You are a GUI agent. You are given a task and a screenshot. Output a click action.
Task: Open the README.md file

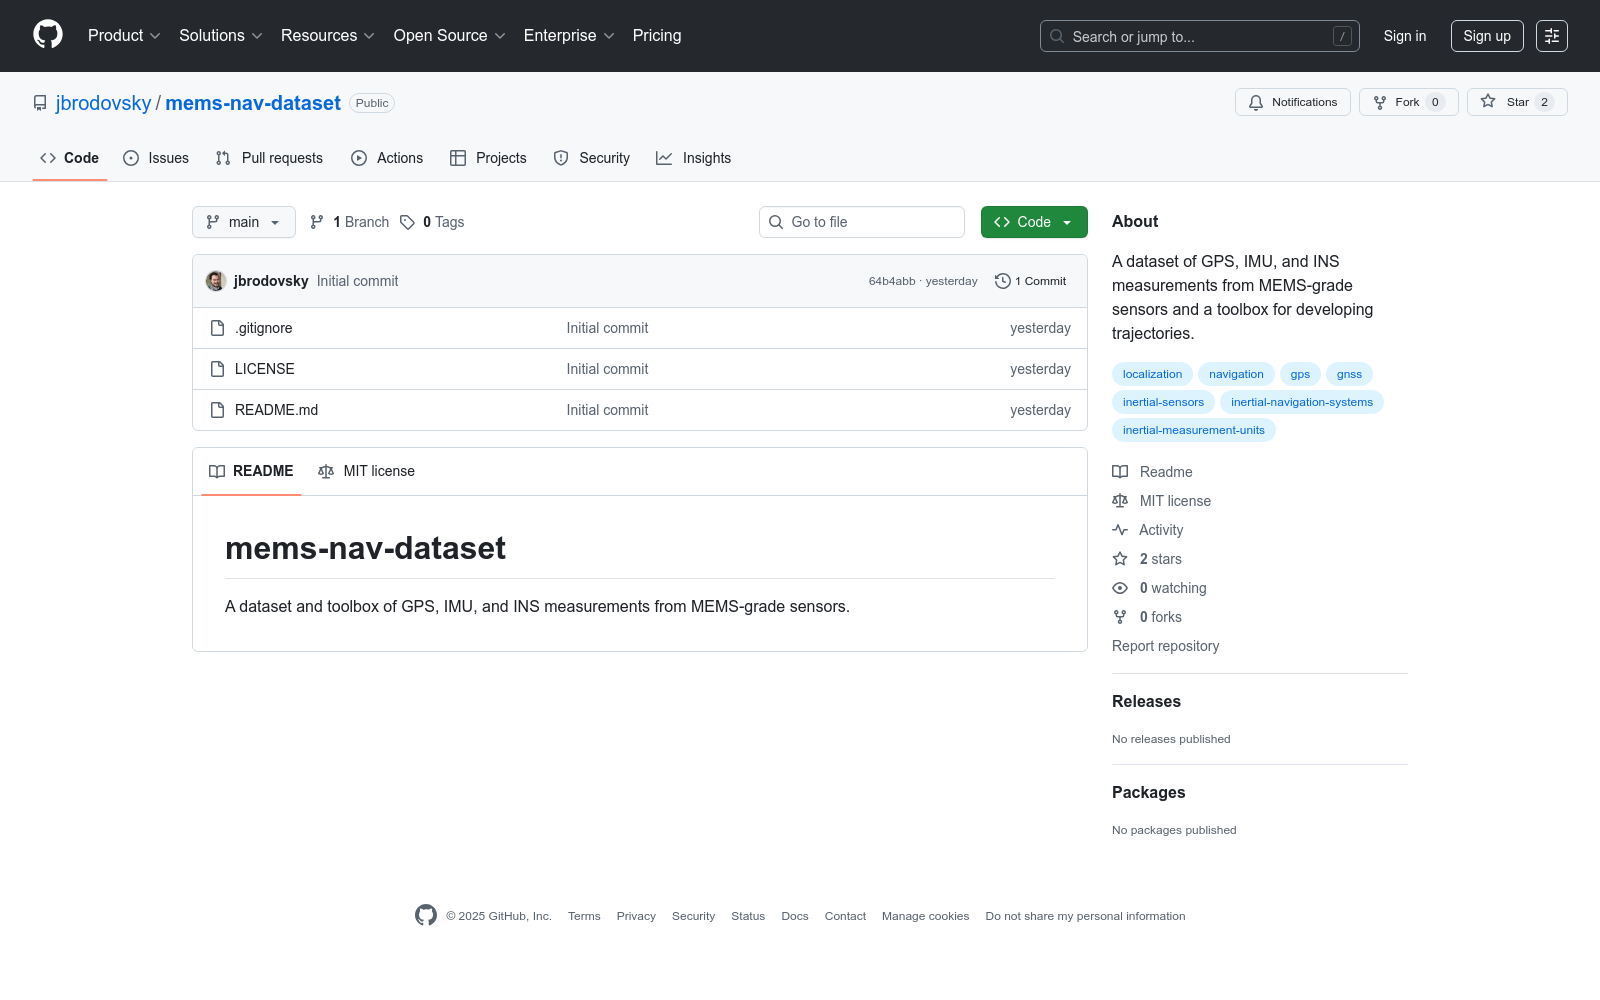[277, 410]
